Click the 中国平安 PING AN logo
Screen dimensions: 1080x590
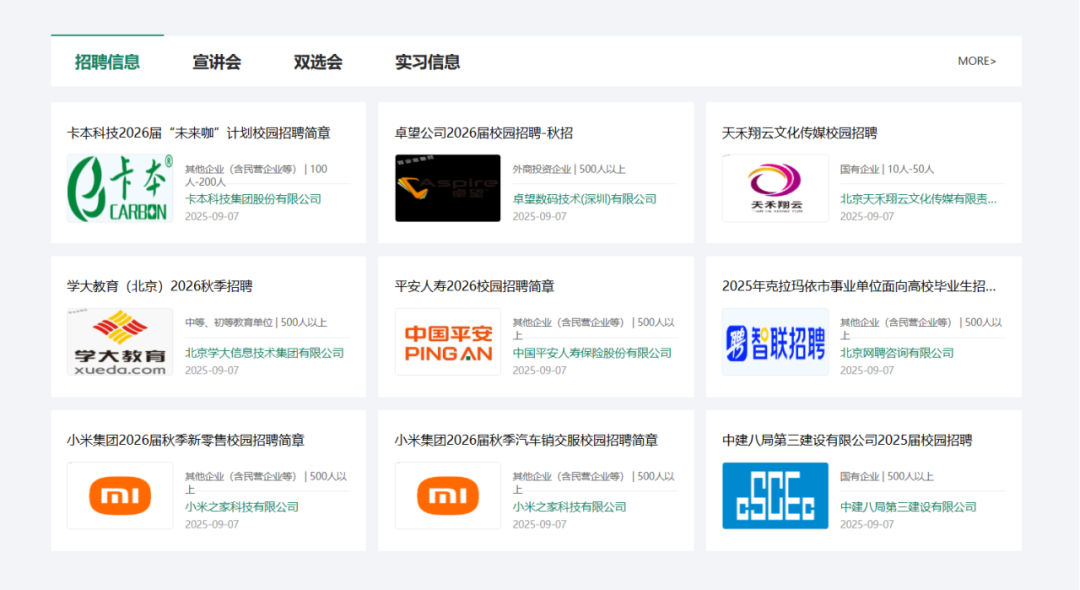click(x=447, y=342)
